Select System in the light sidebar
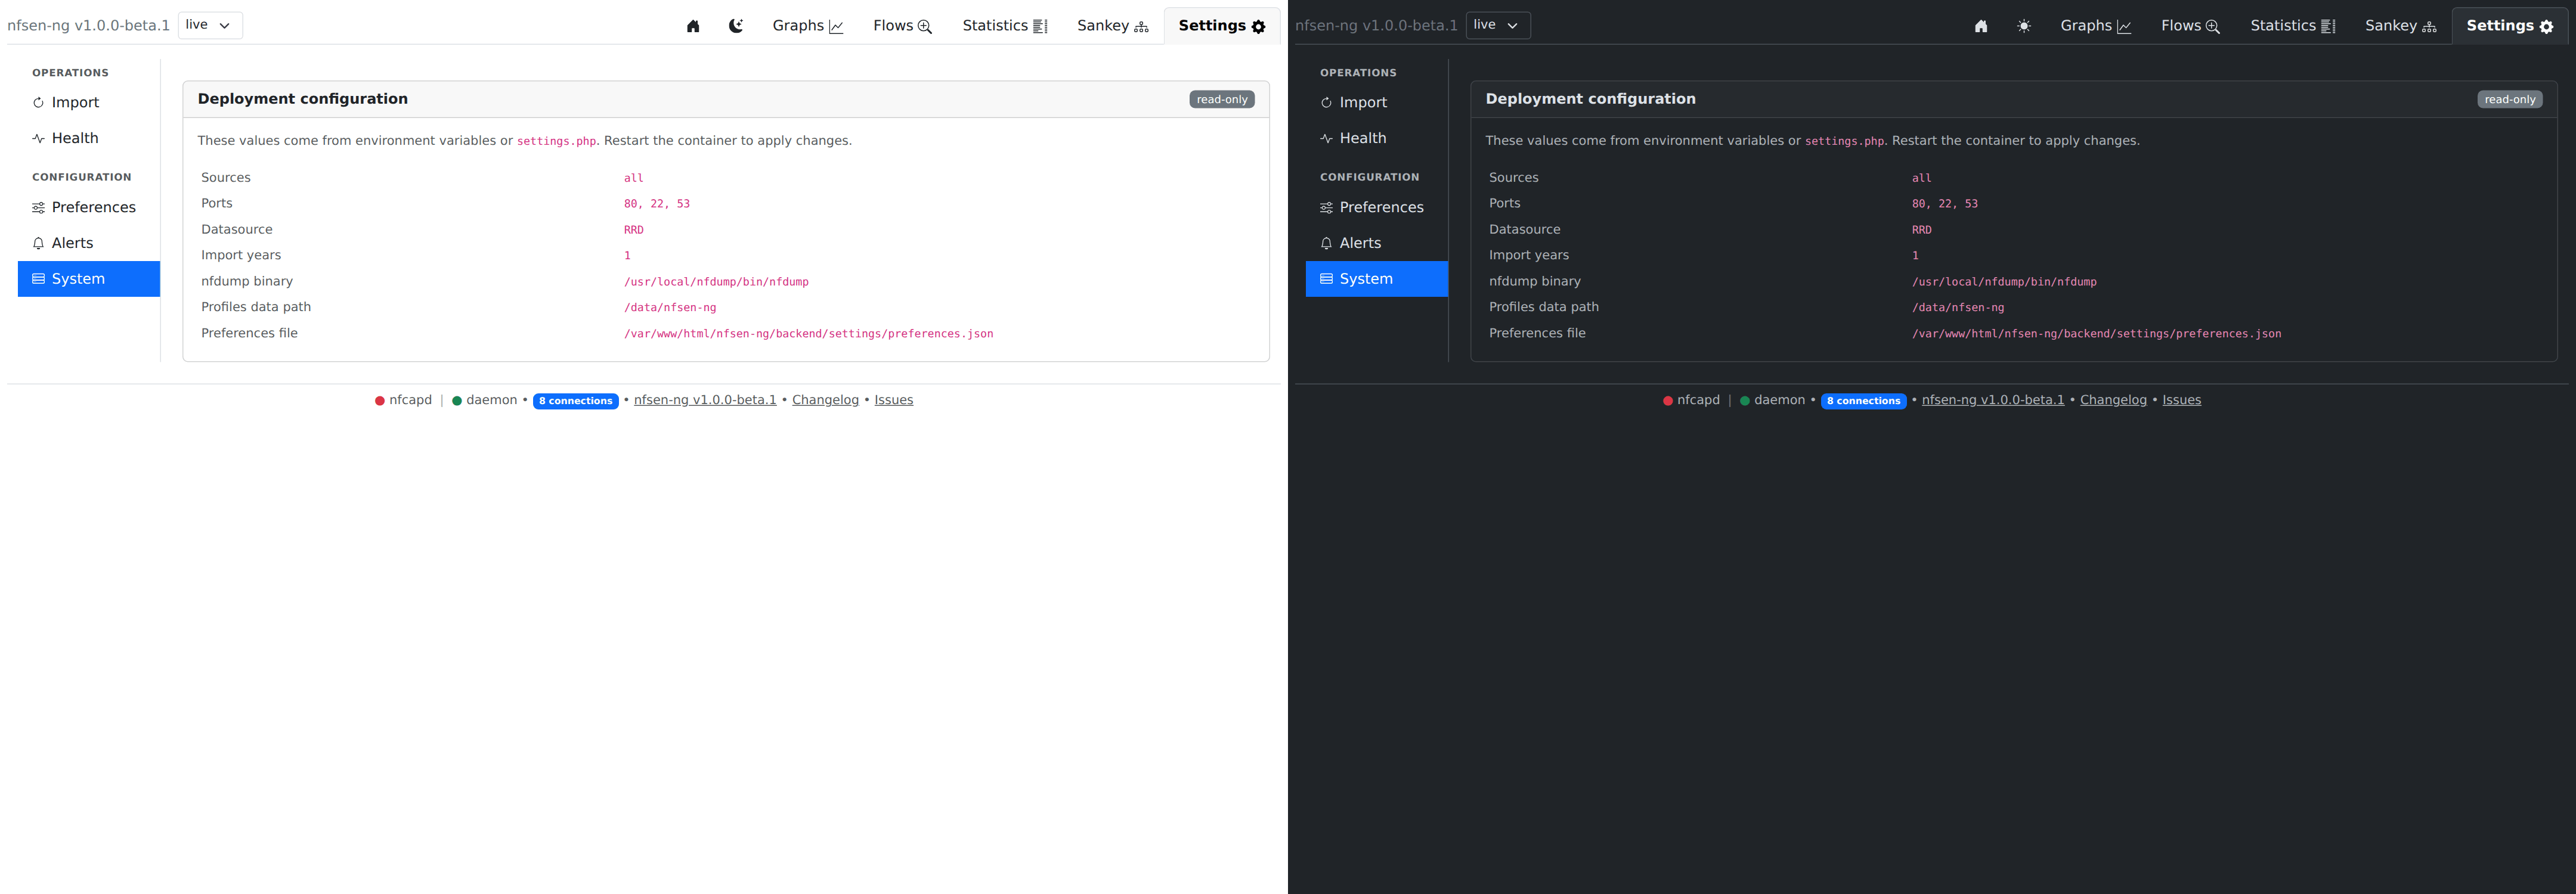Image resolution: width=2576 pixels, height=894 pixels. coord(89,279)
